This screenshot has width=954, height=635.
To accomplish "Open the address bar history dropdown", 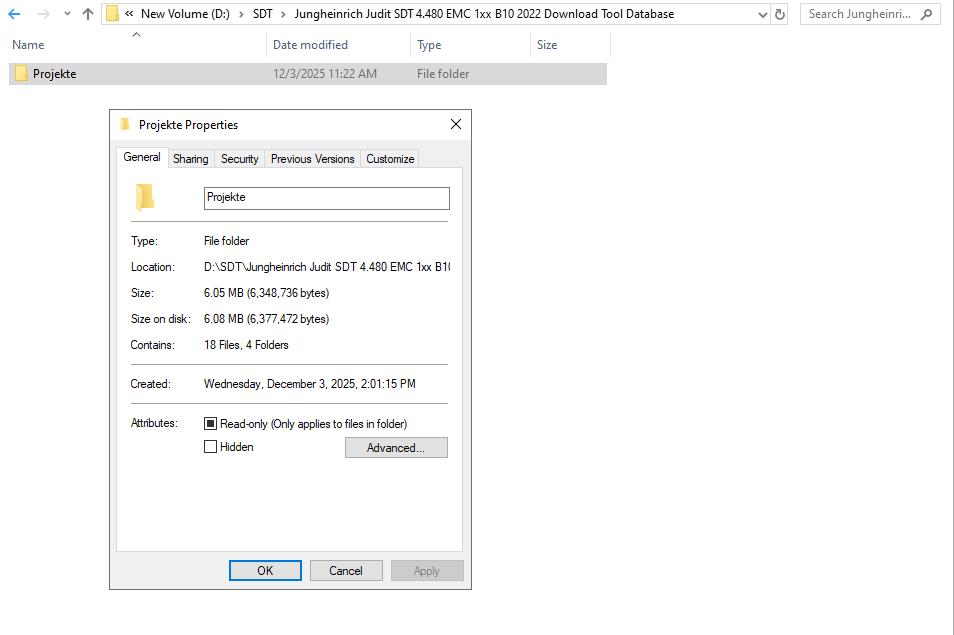I will tap(762, 14).
